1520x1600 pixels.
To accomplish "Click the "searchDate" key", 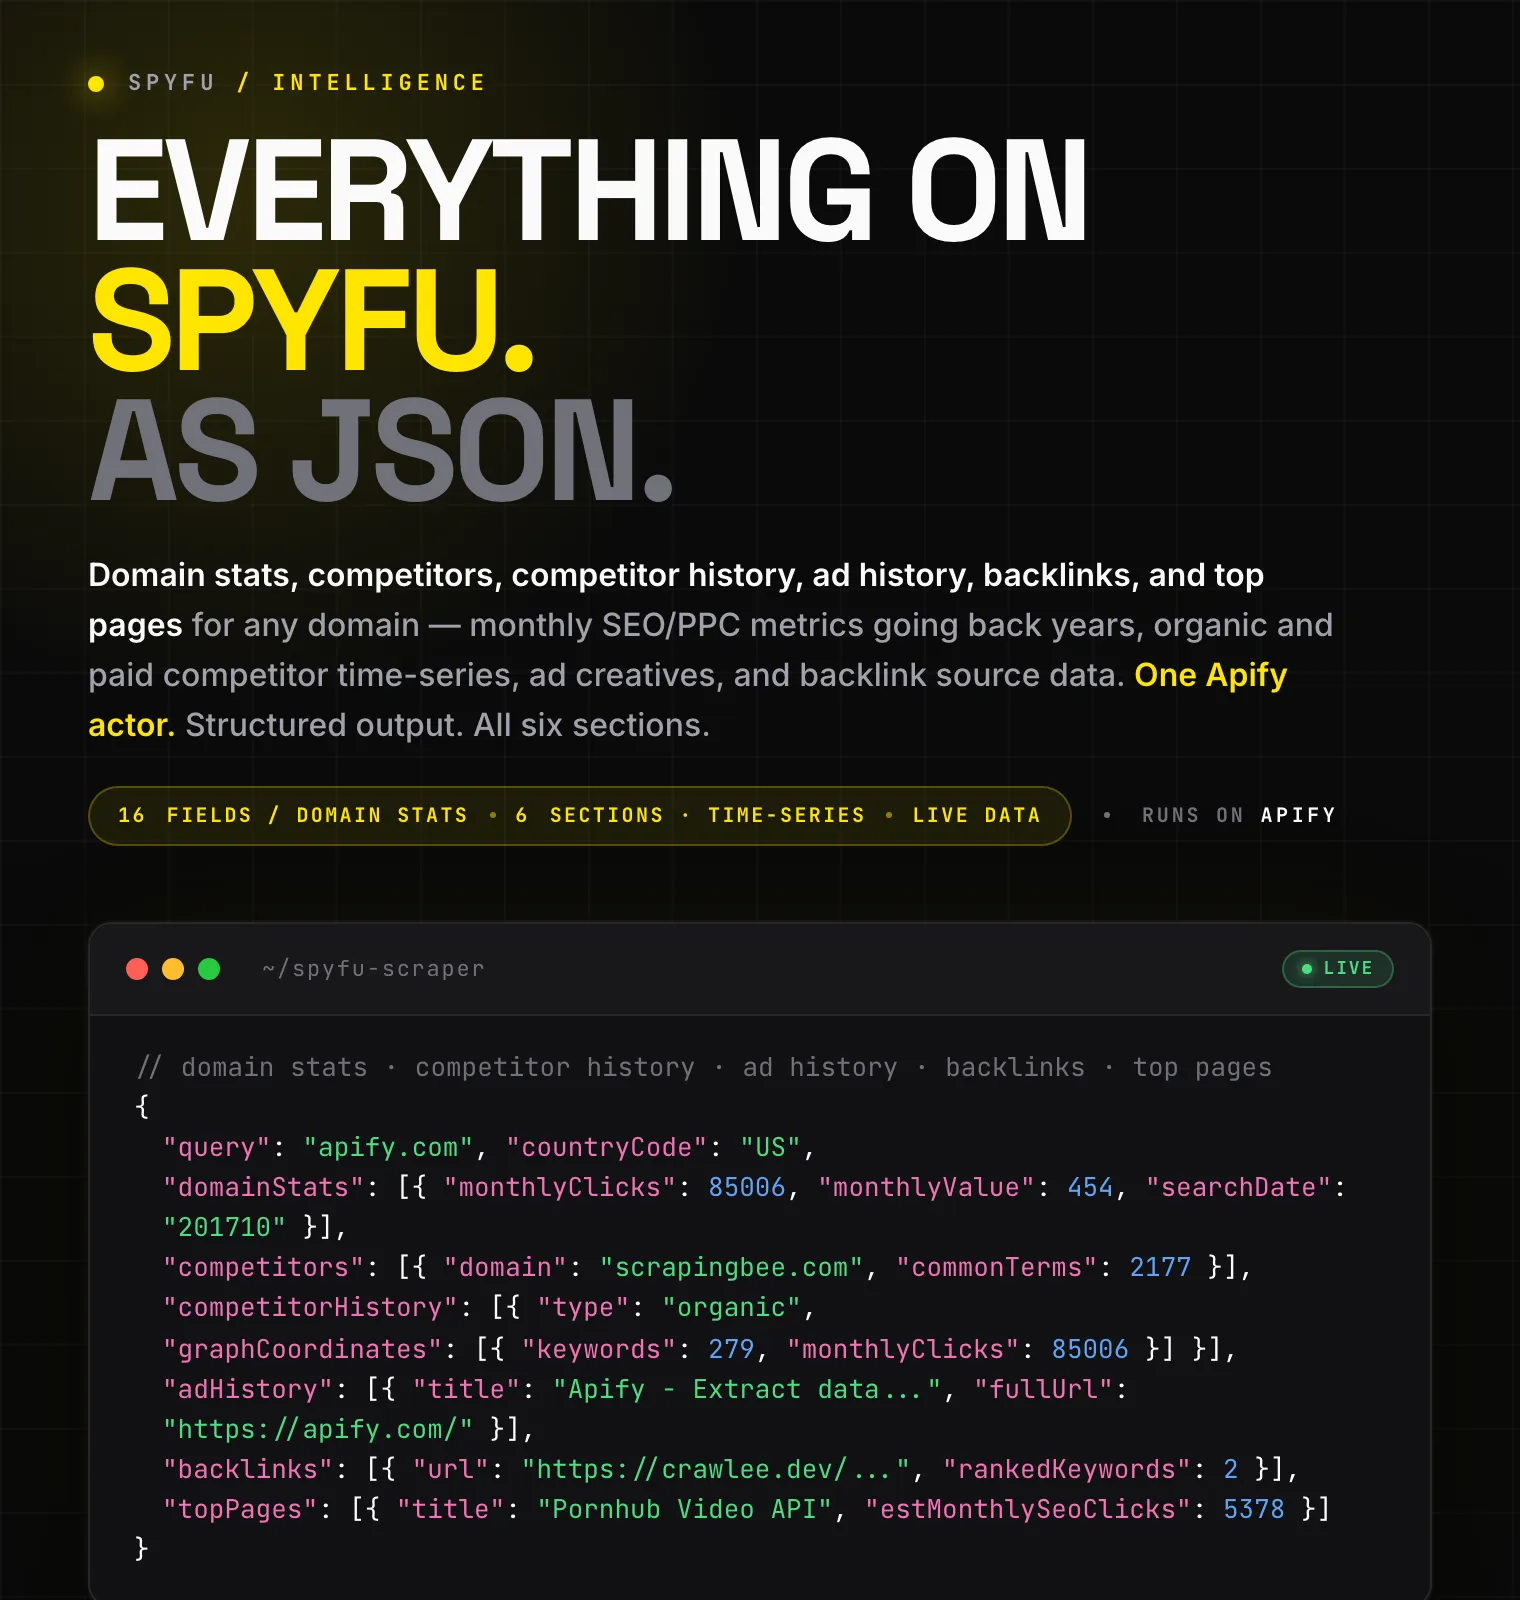I will pyautogui.click(x=1239, y=1187).
